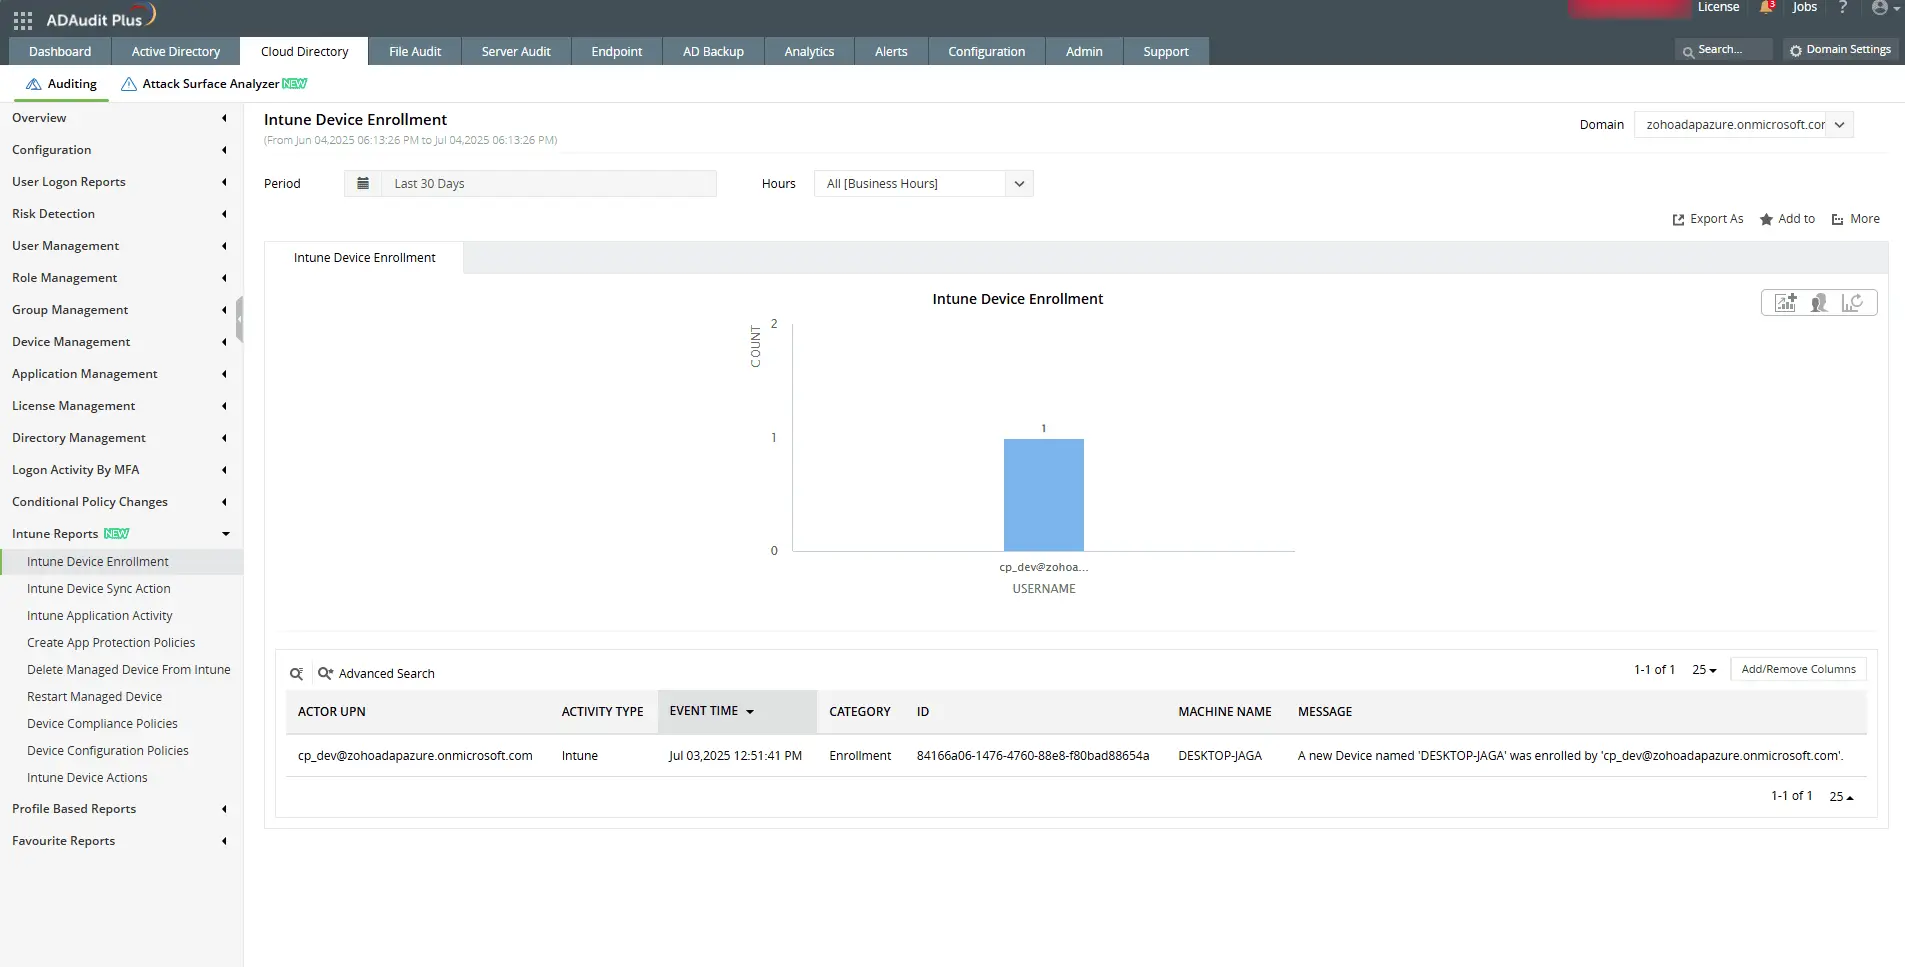Click the ADAudit Plus logo
The height and width of the screenshot is (967, 1905).
click(x=101, y=18)
